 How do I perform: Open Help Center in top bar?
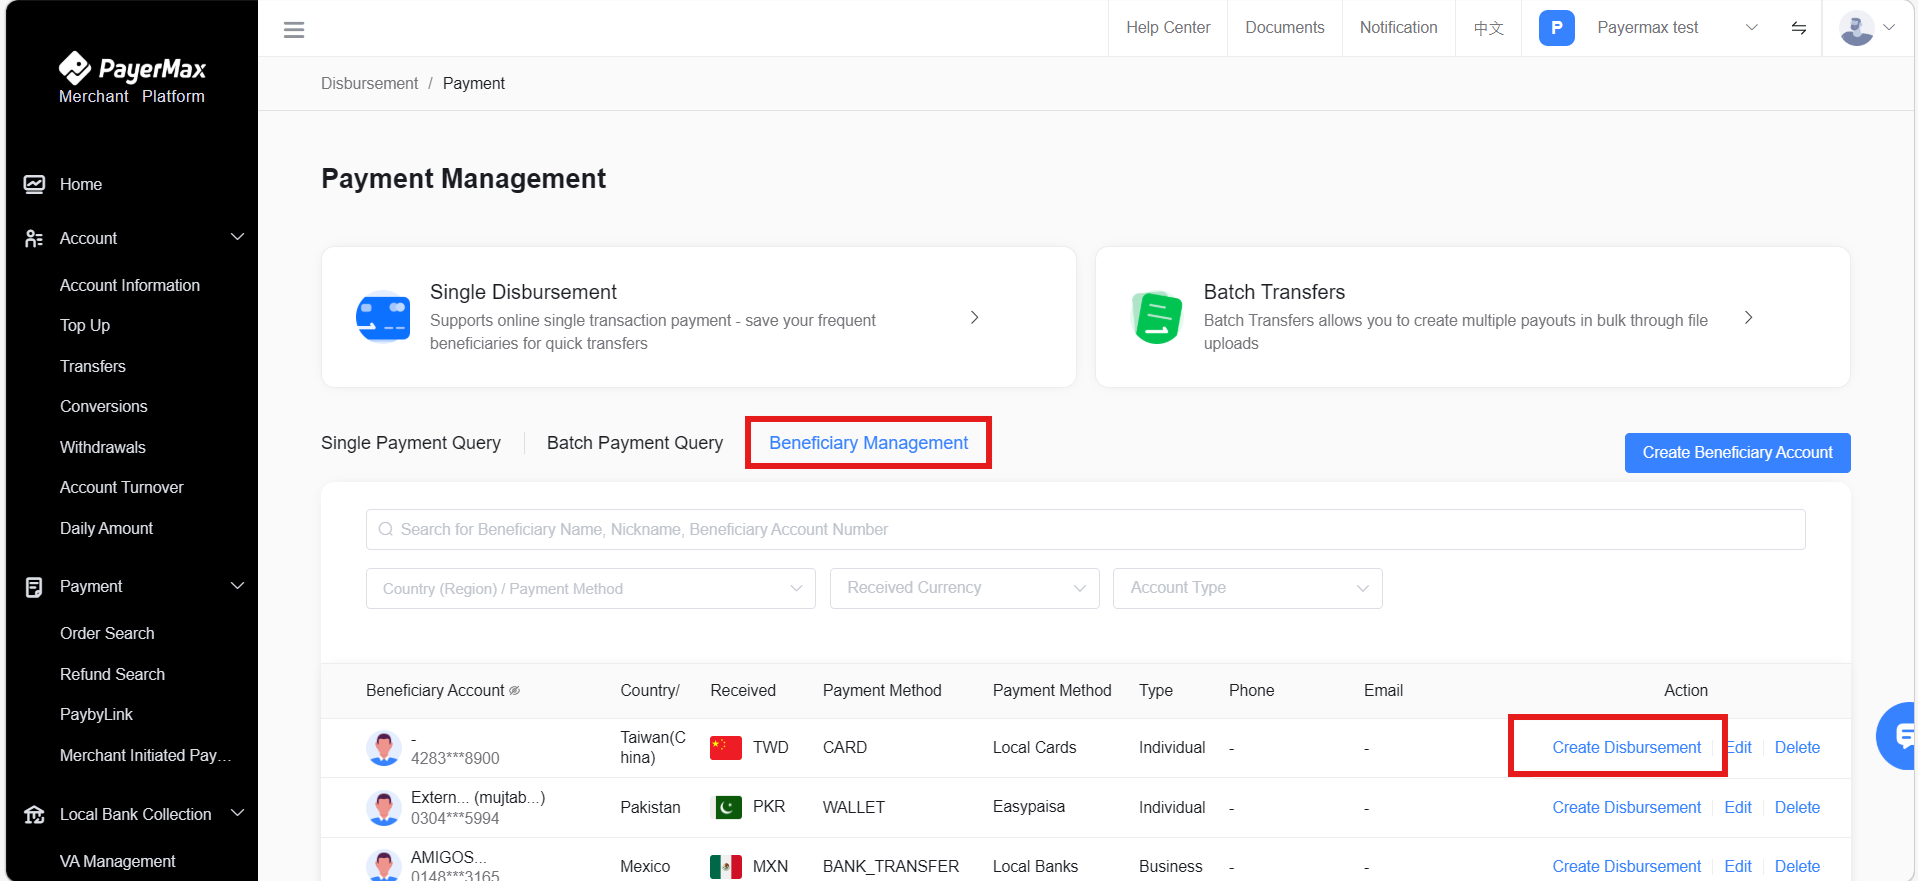1168,28
